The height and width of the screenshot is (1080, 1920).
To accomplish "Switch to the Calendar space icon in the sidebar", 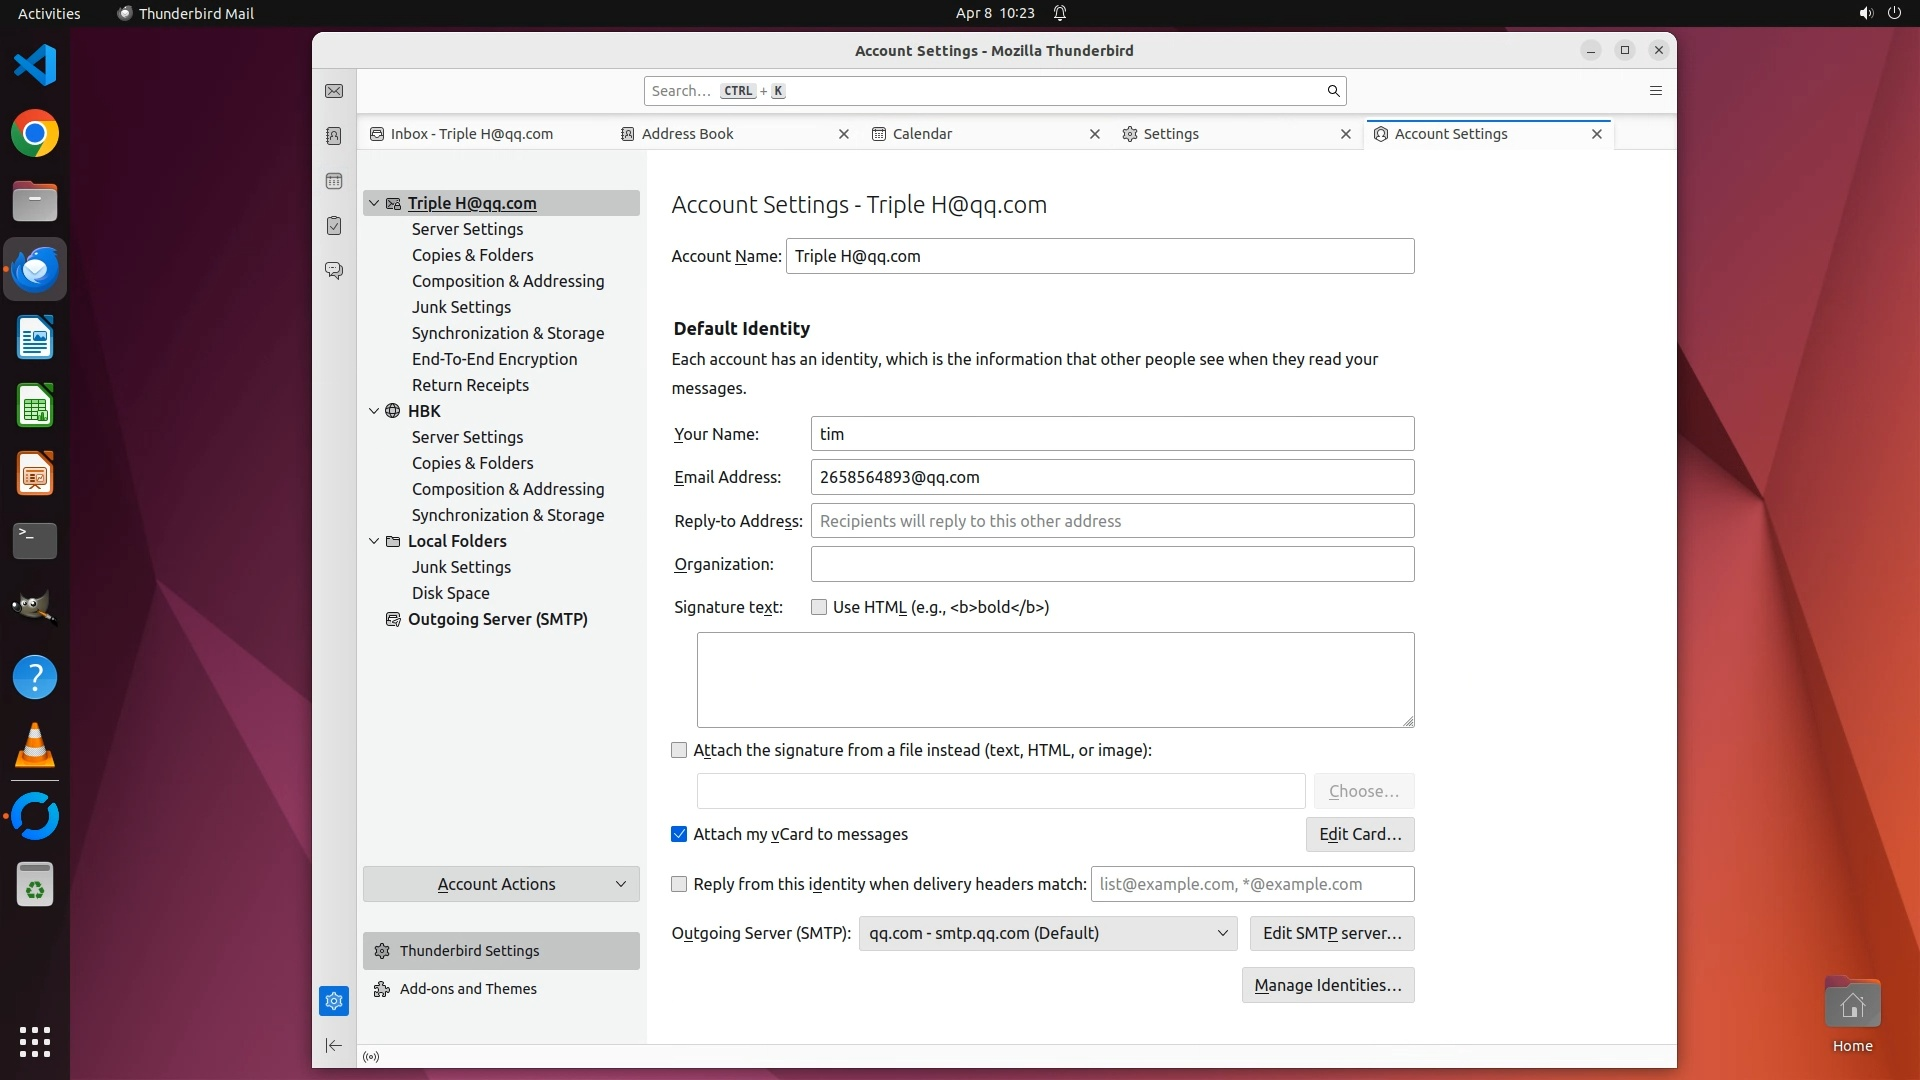I will click(x=334, y=181).
